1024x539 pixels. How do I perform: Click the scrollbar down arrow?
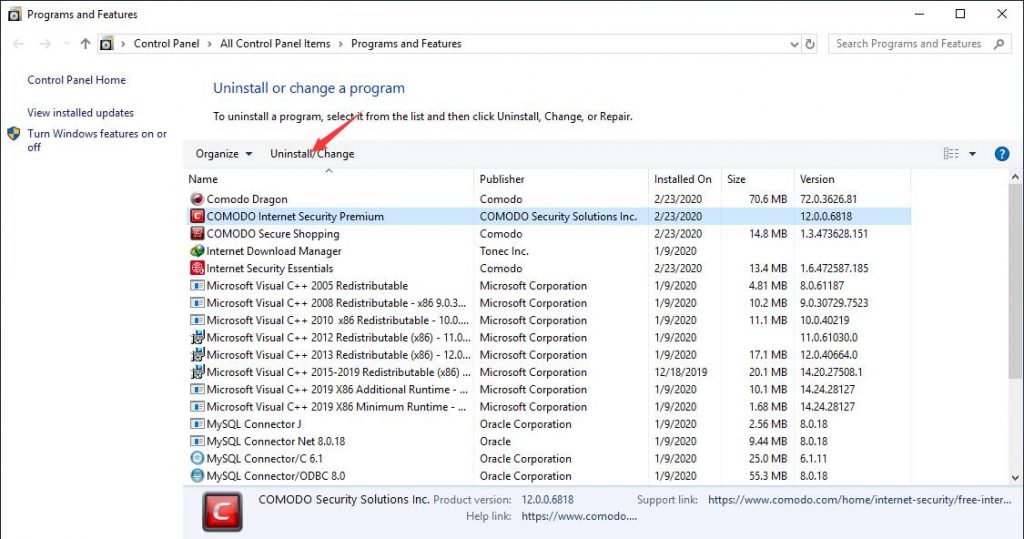click(1015, 478)
